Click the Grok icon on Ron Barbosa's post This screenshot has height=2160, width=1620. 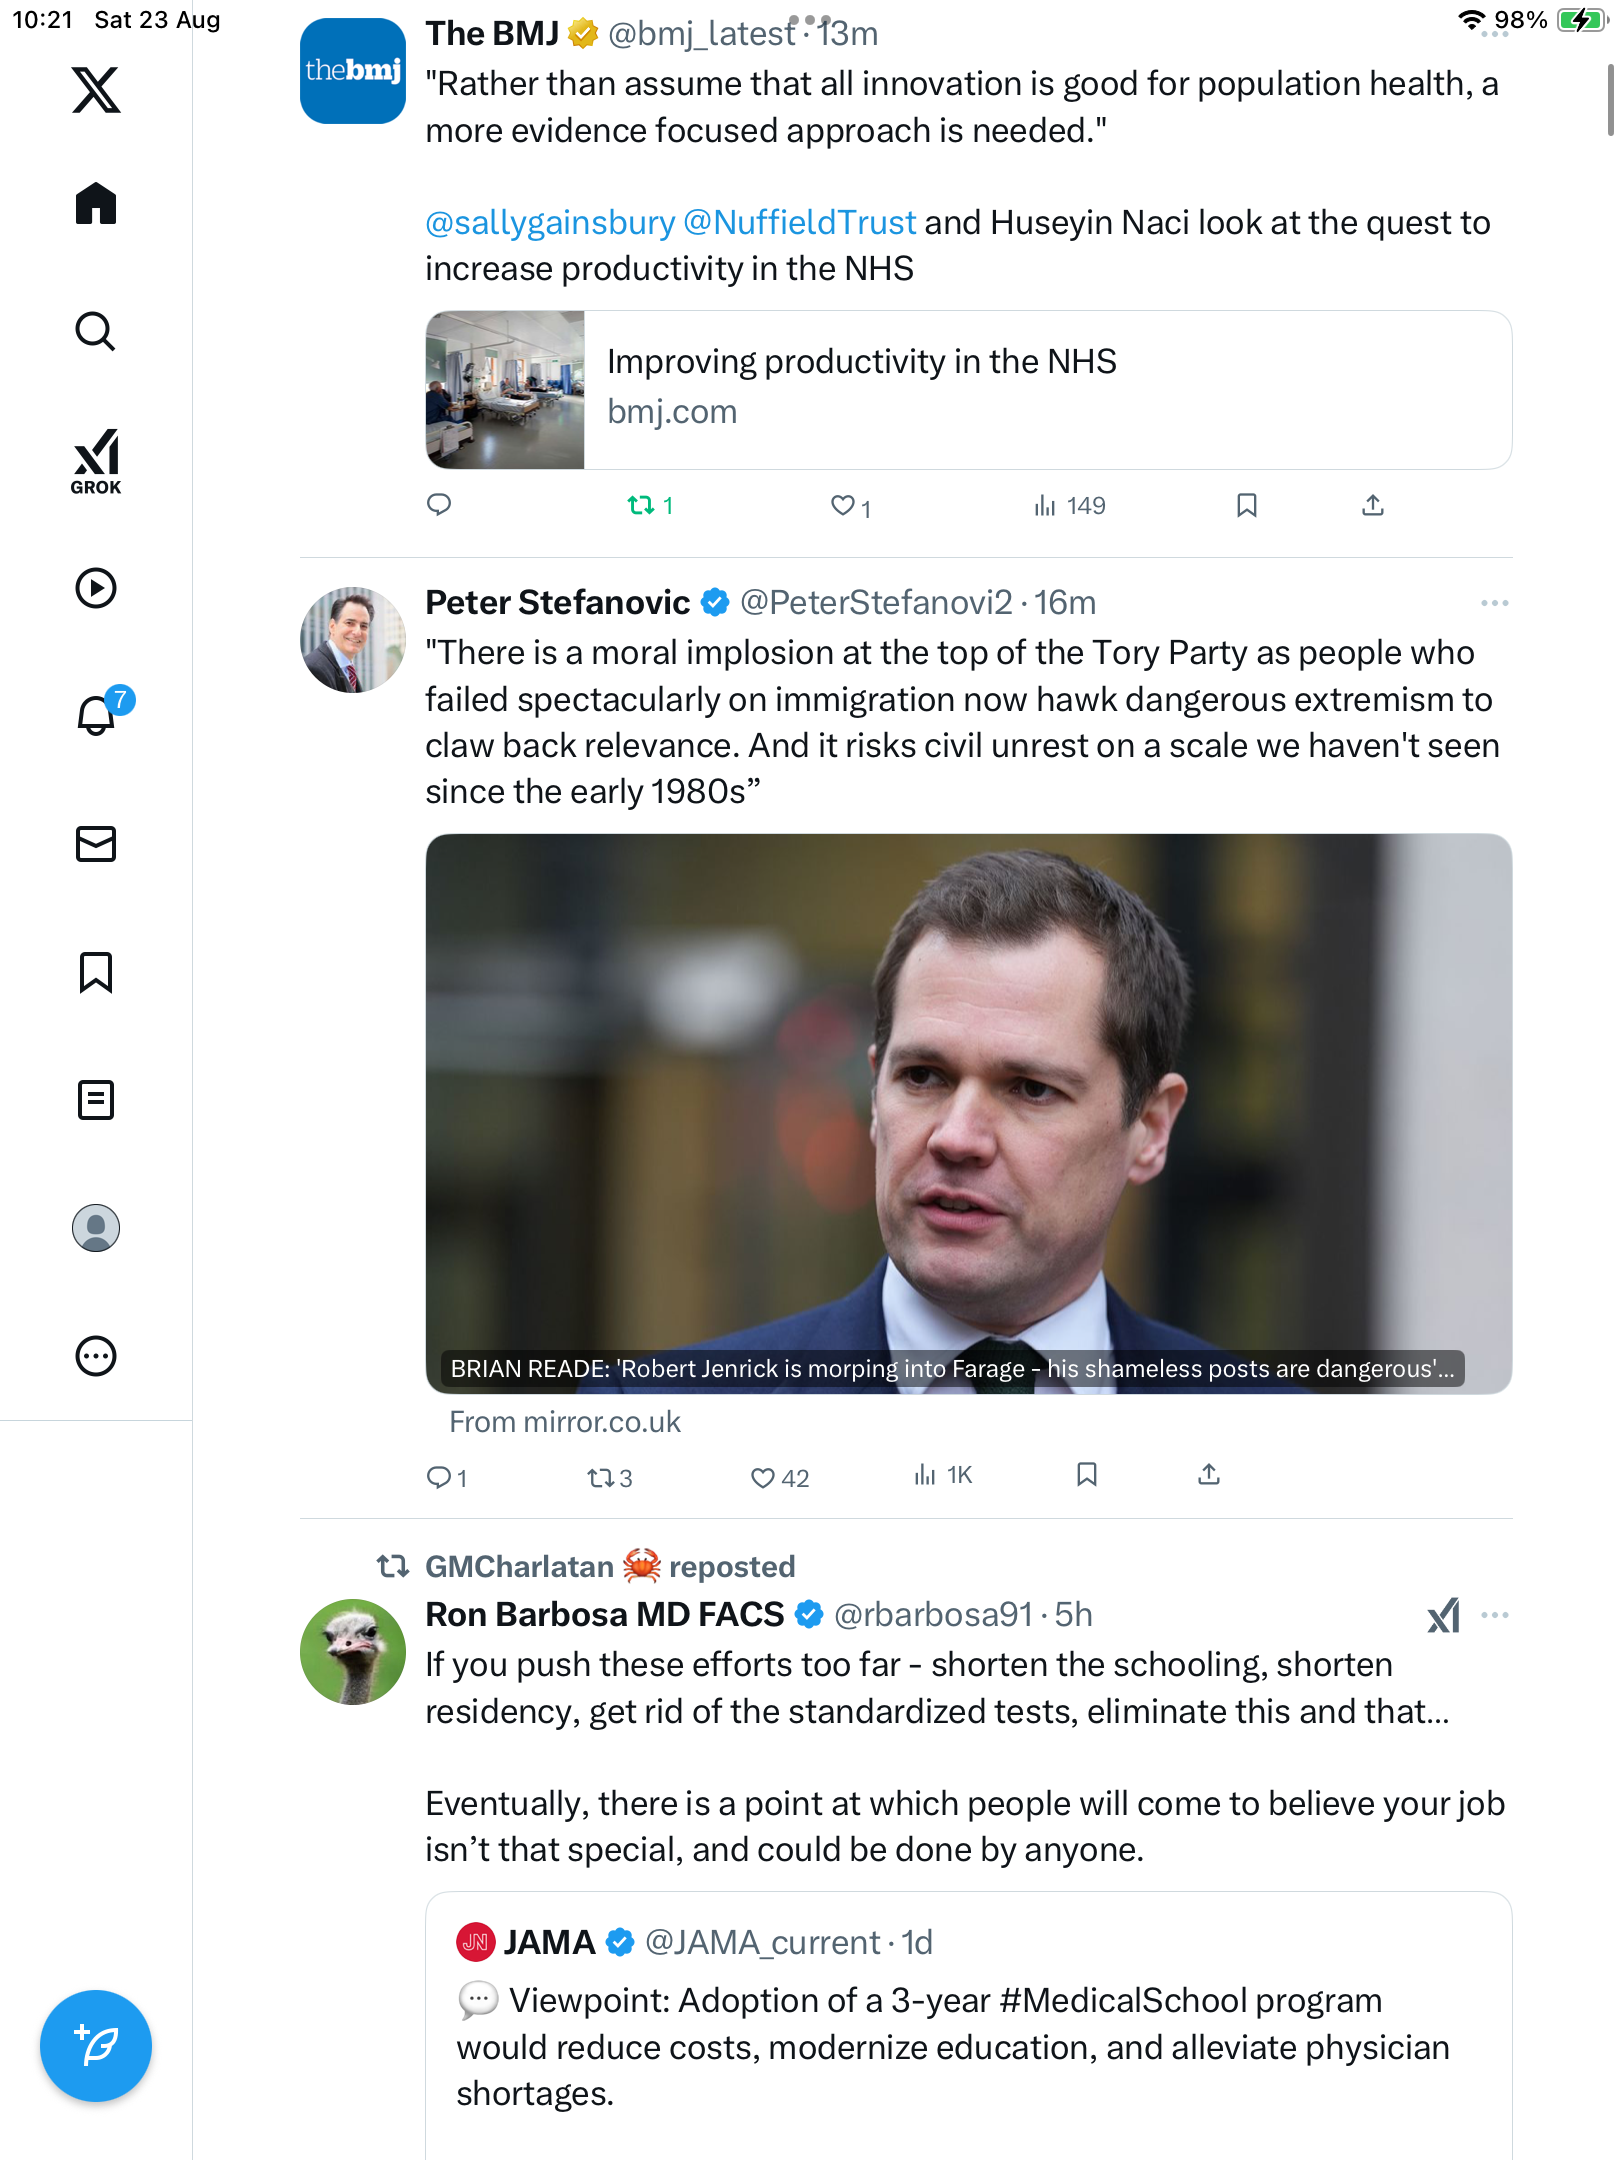(x=1443, y=1615)
